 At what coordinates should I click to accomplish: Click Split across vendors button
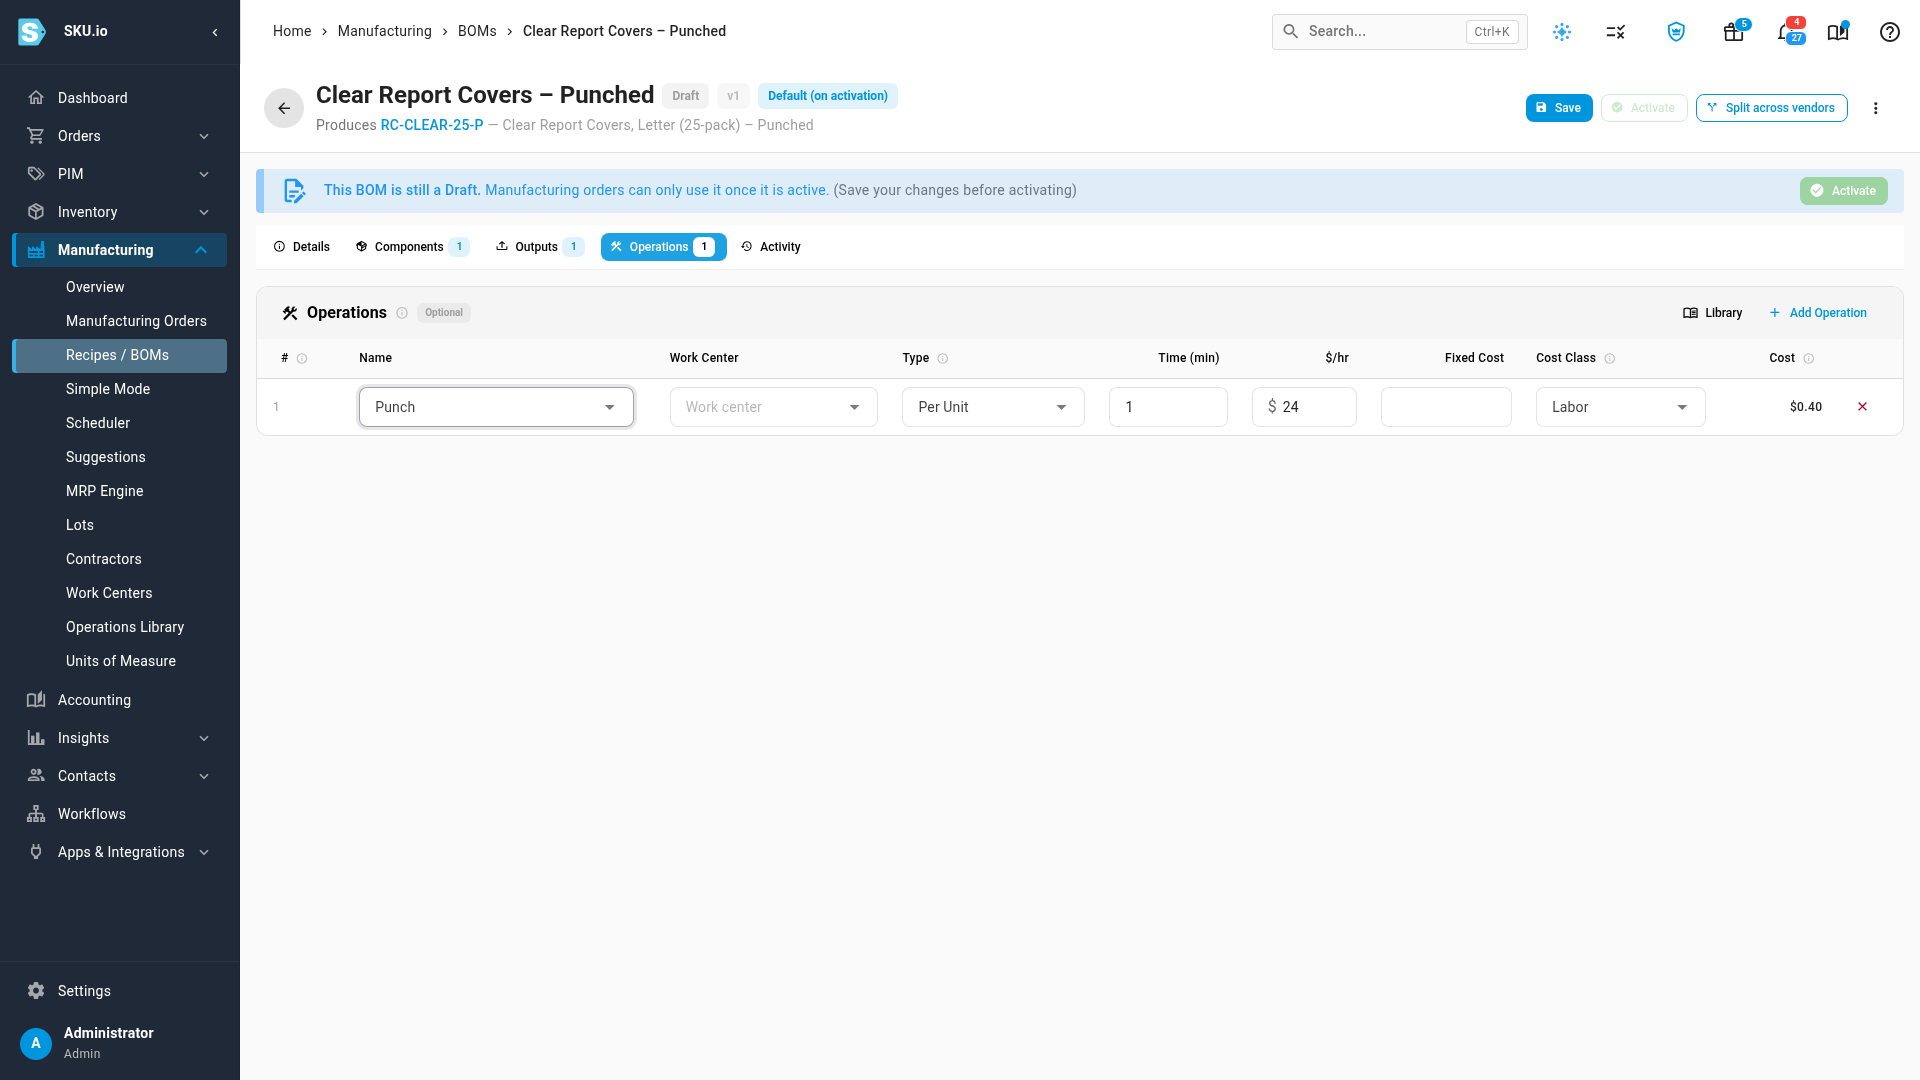(x=1771, y=108)
